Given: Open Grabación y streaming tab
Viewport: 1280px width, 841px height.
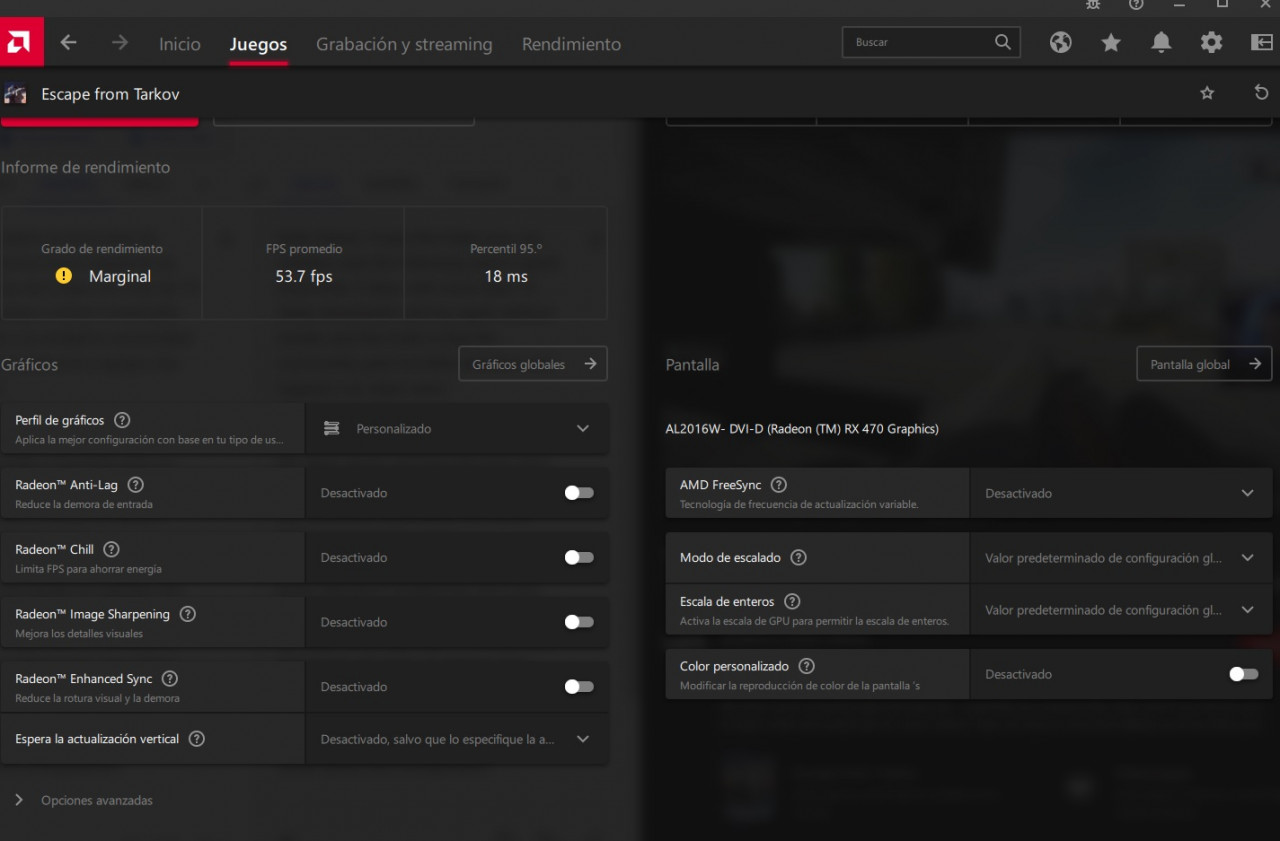Looking at the screenshot, I should coord(404,44).
